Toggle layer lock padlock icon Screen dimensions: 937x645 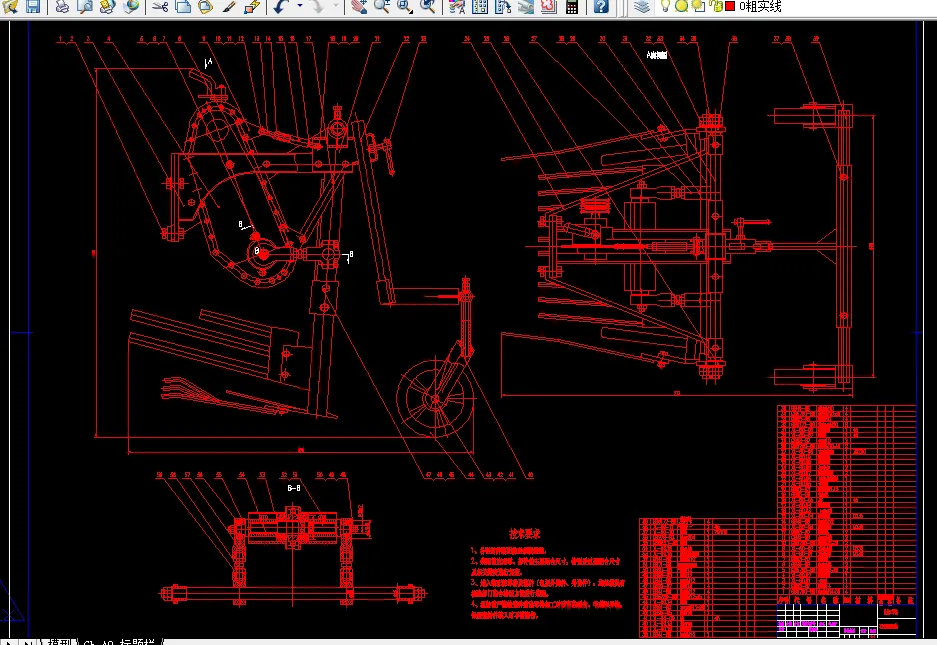716,6
